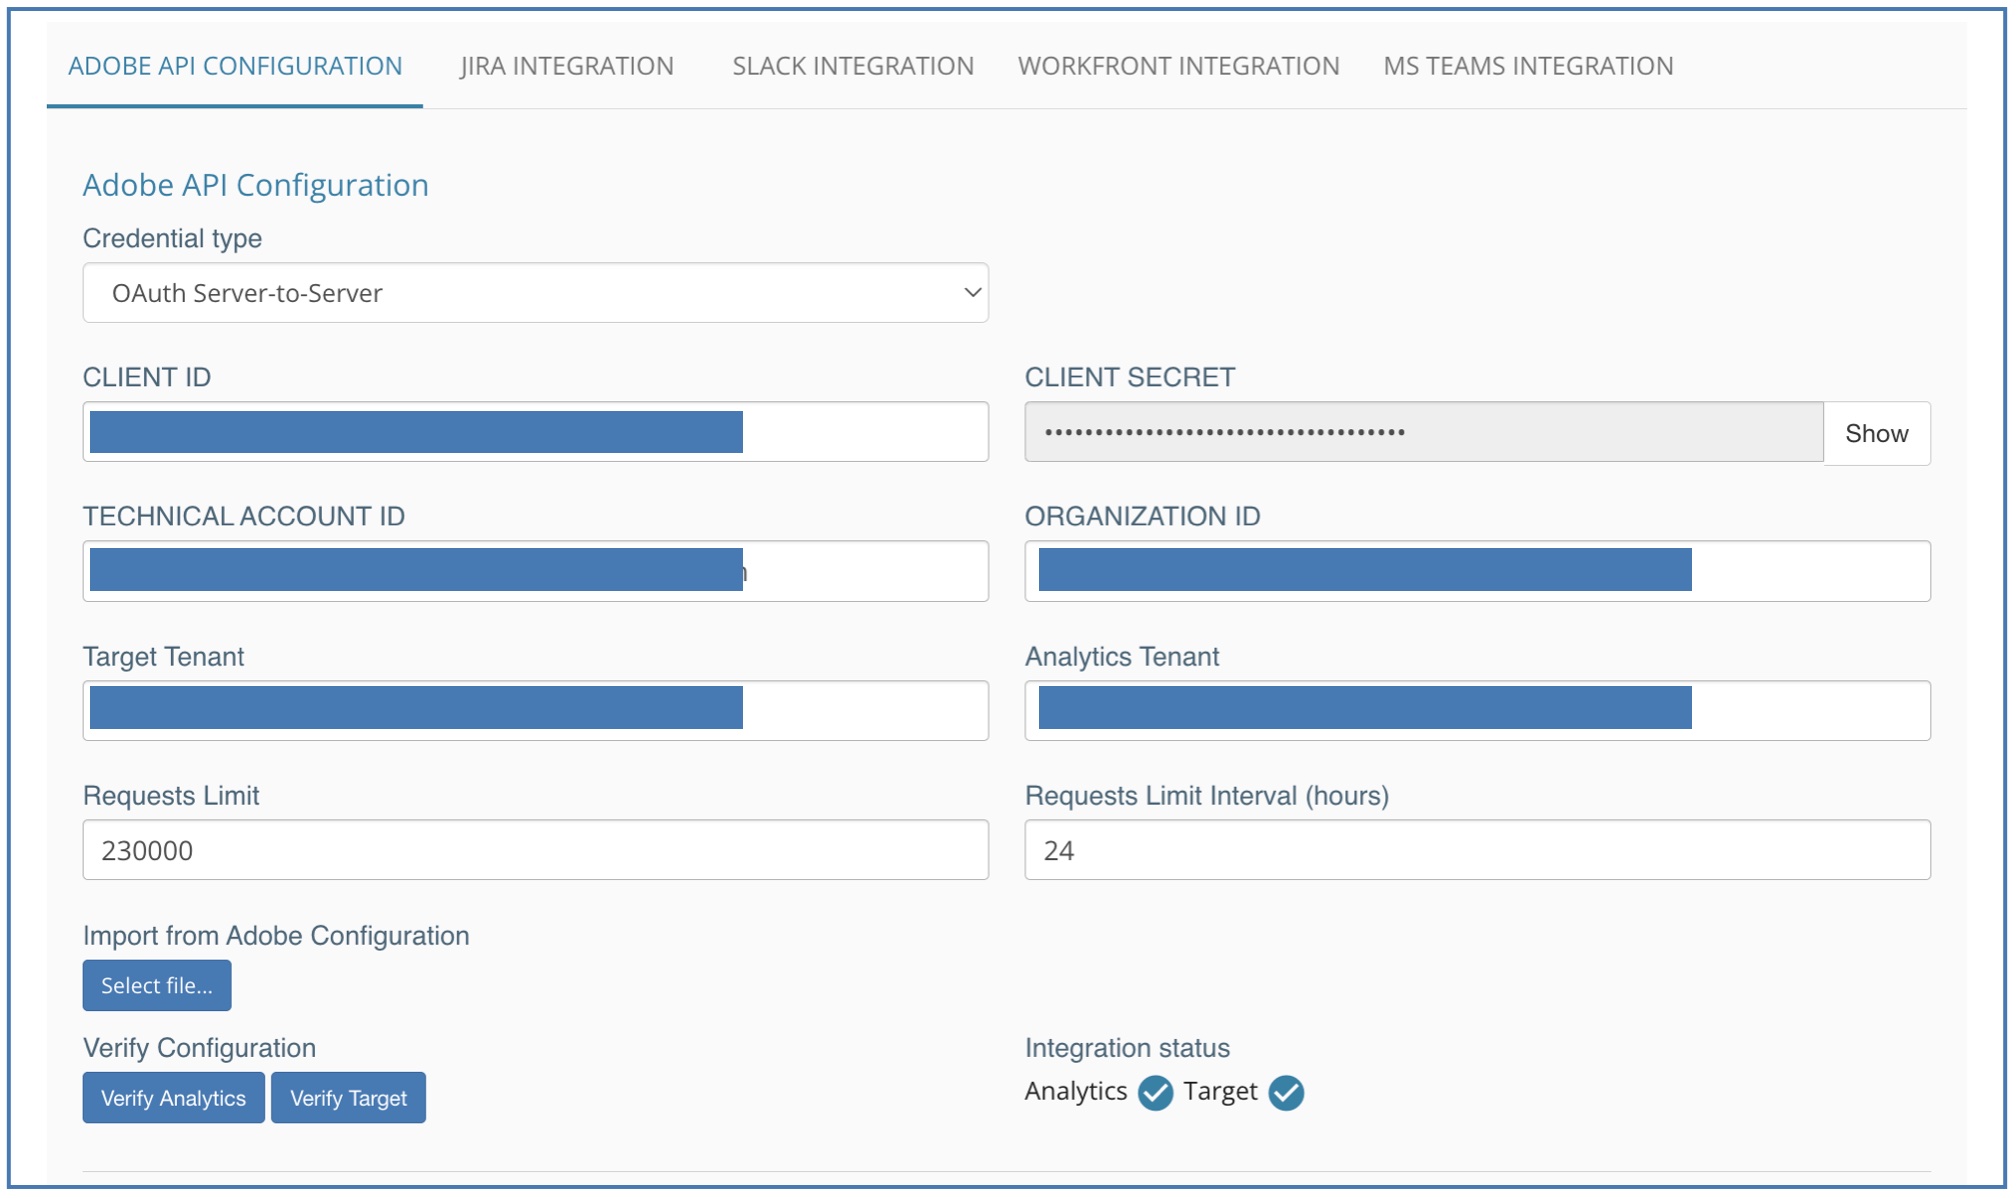The width and height of the screenshot is (2016, 1198).
Task: Click the Client Secret password field
Action: [x=1424, y=432]
